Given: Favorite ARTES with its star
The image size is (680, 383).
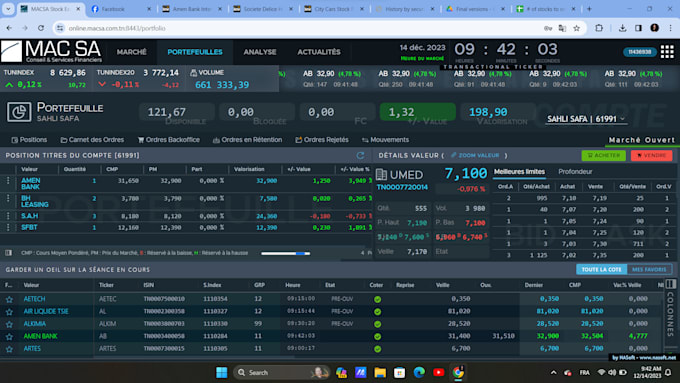Looking at the screenshot, I should [x=9, y=349].
